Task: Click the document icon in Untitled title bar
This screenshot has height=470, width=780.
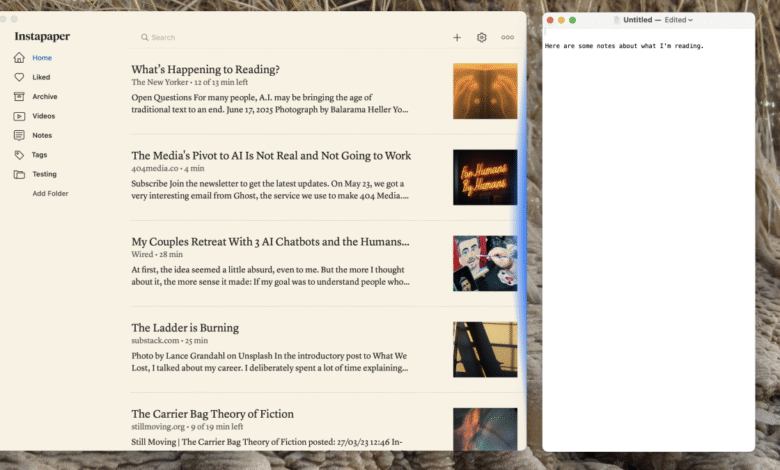Action: pos(616,20)
